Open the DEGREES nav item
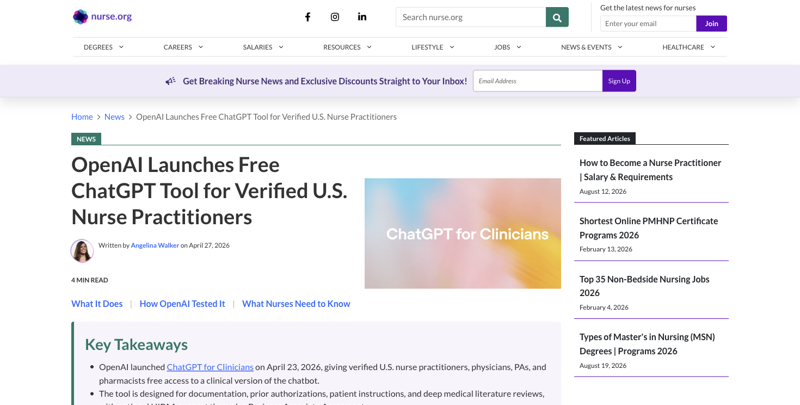The height and width of the screenshot is (405, 800). 98,47
